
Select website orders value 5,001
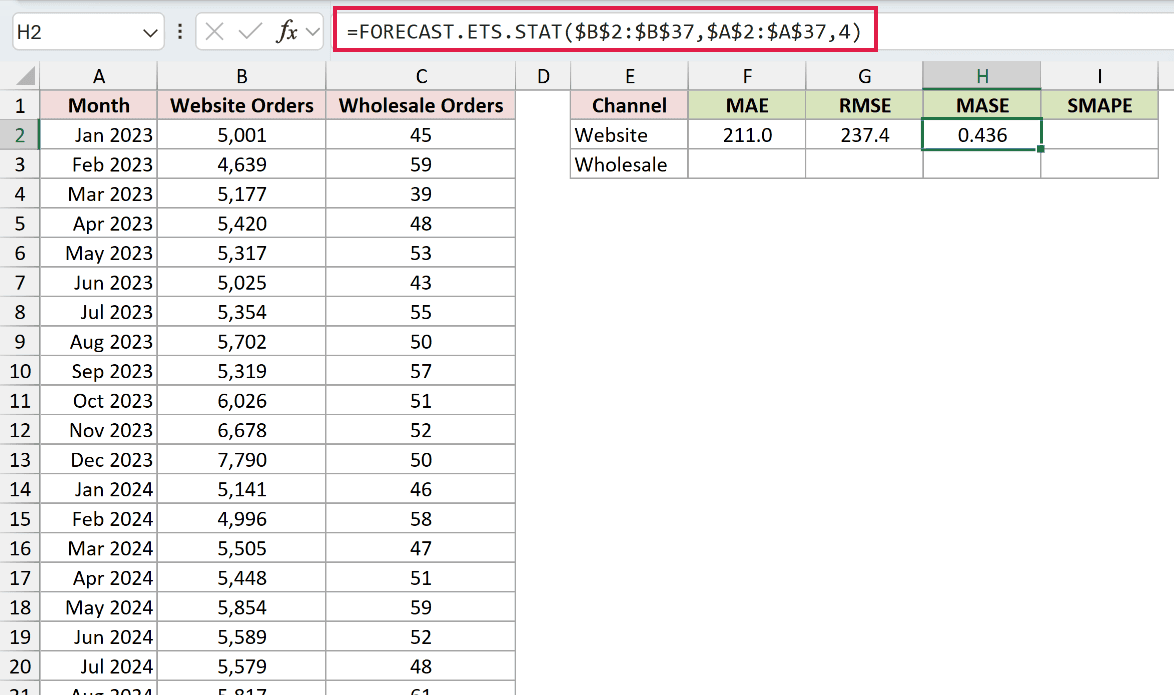point(242,135)
